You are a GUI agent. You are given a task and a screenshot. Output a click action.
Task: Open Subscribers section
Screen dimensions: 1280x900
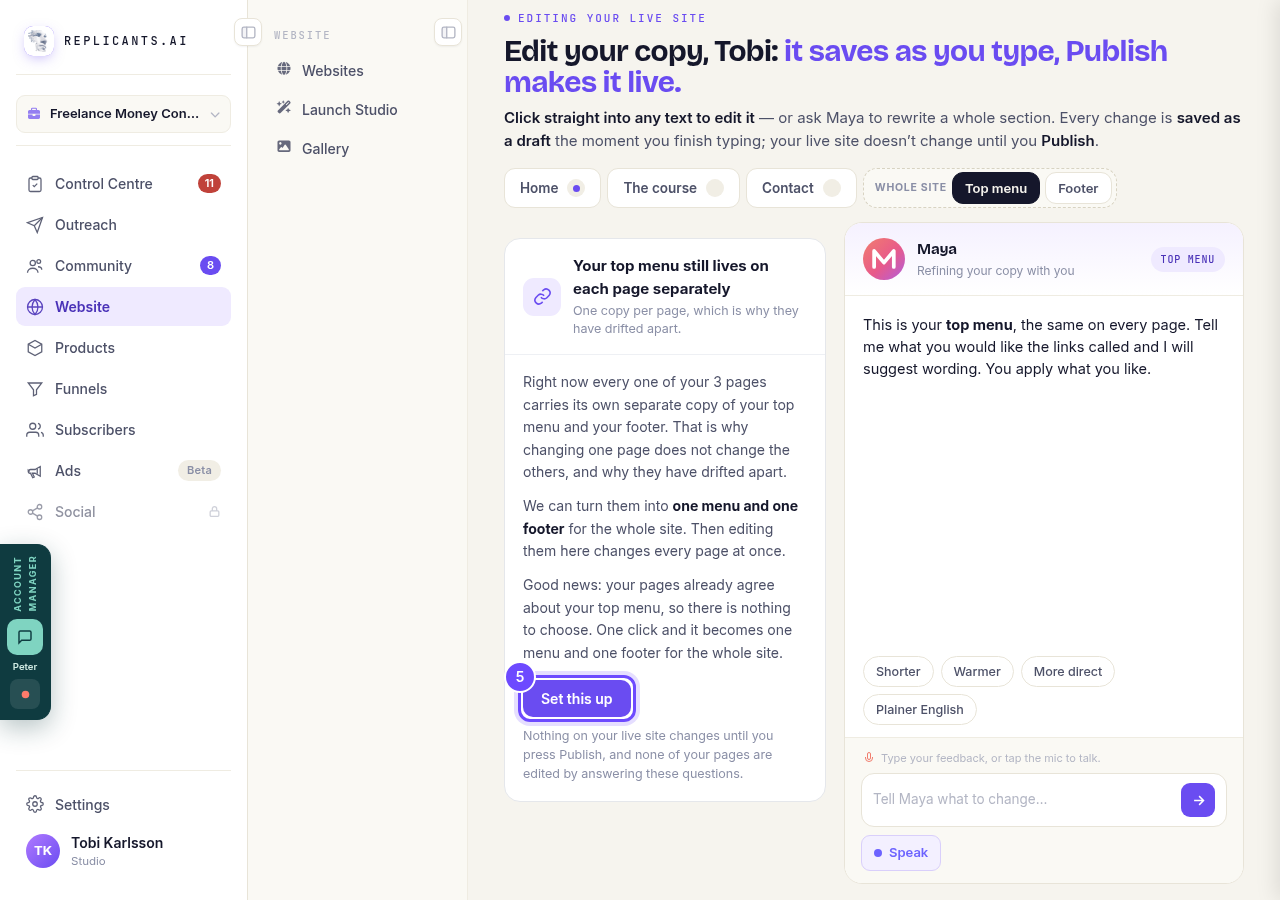(x=123, y=429)
